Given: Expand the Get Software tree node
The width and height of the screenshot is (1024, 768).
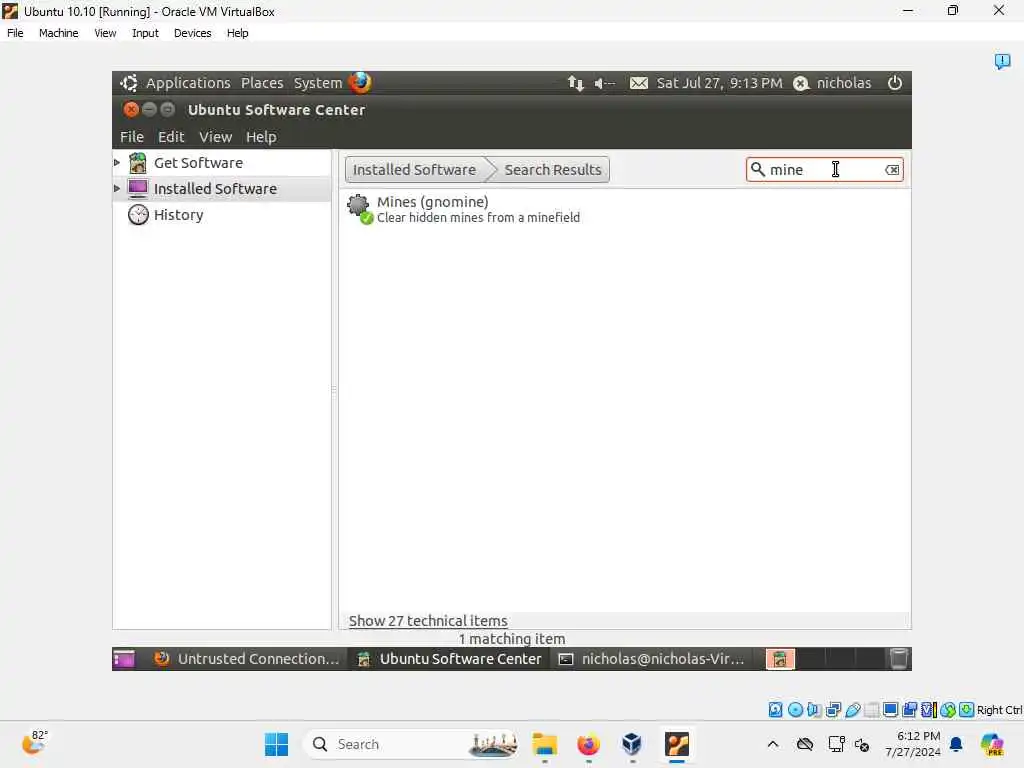Looking at the screenshot, I should tap(117, 163).
